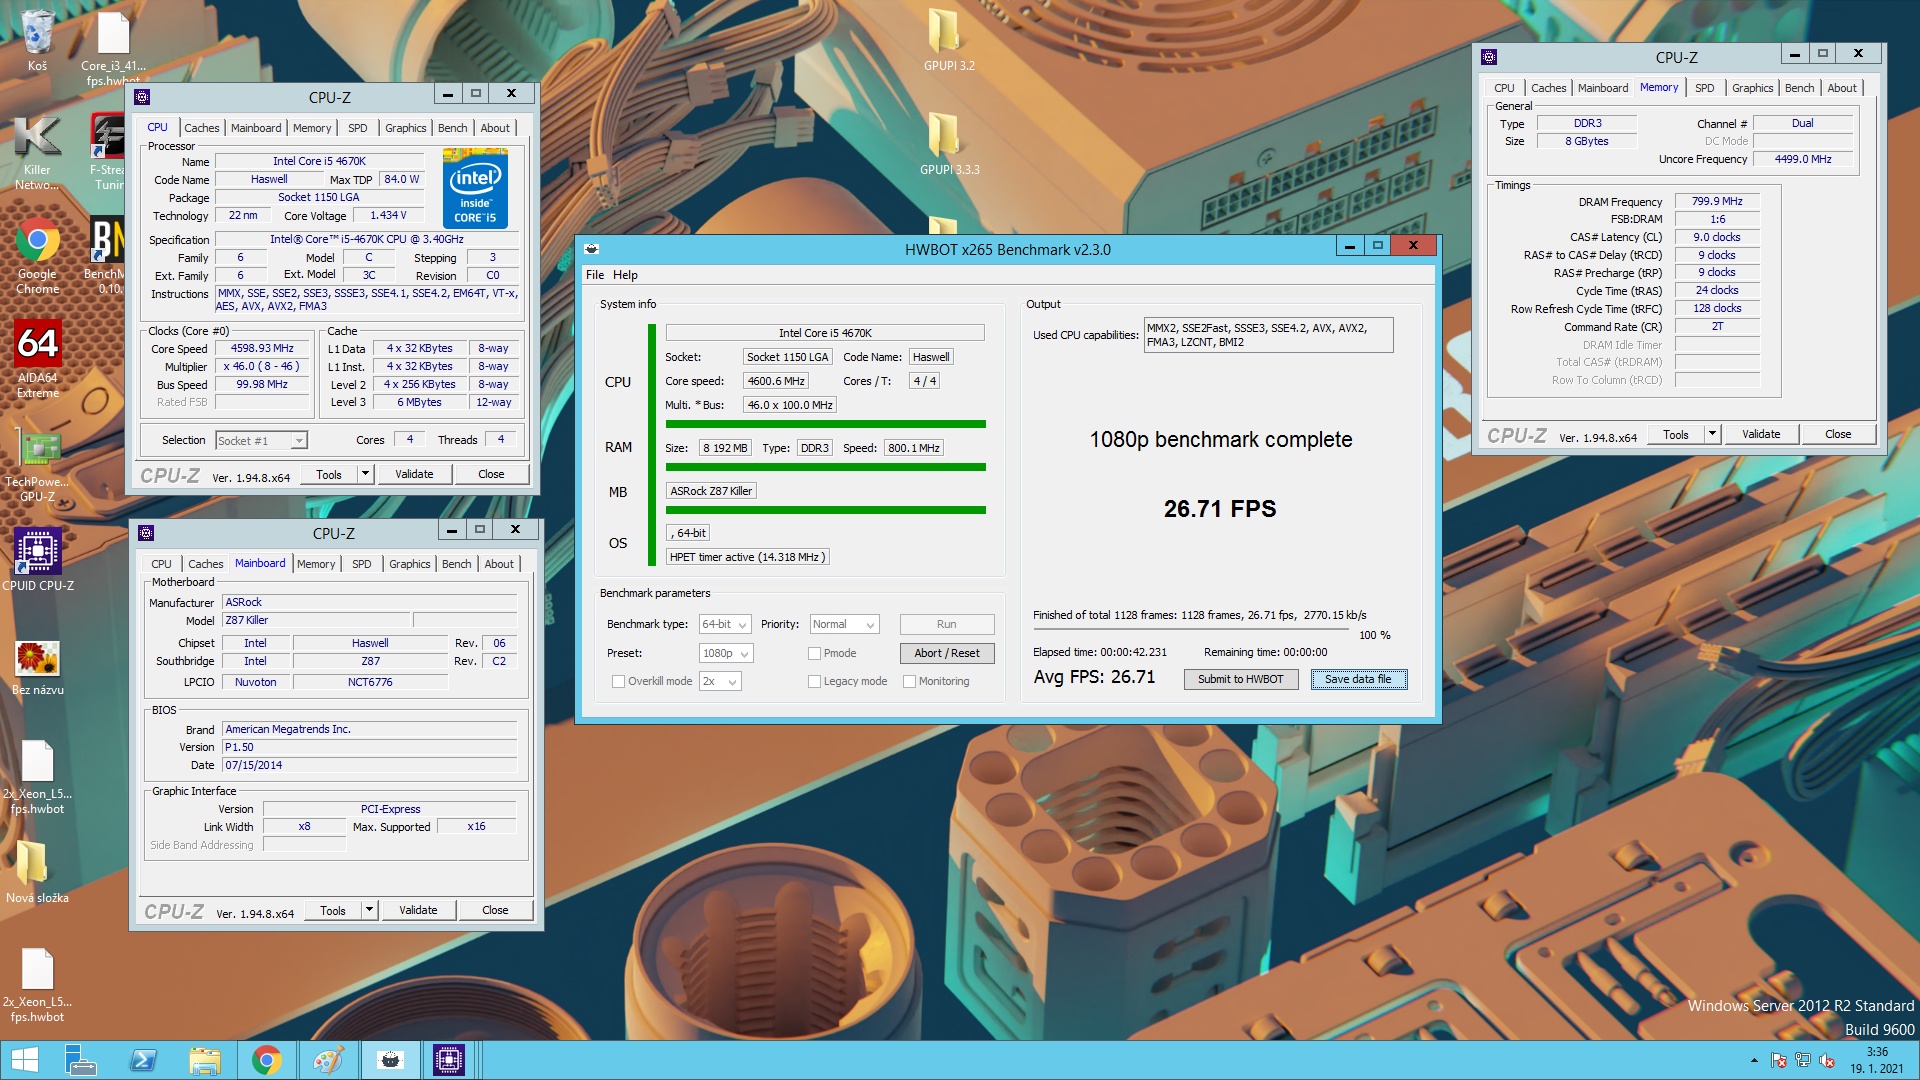Click Save data file button
This screenshot has height=1080, width=1920.
(1357, 680)
